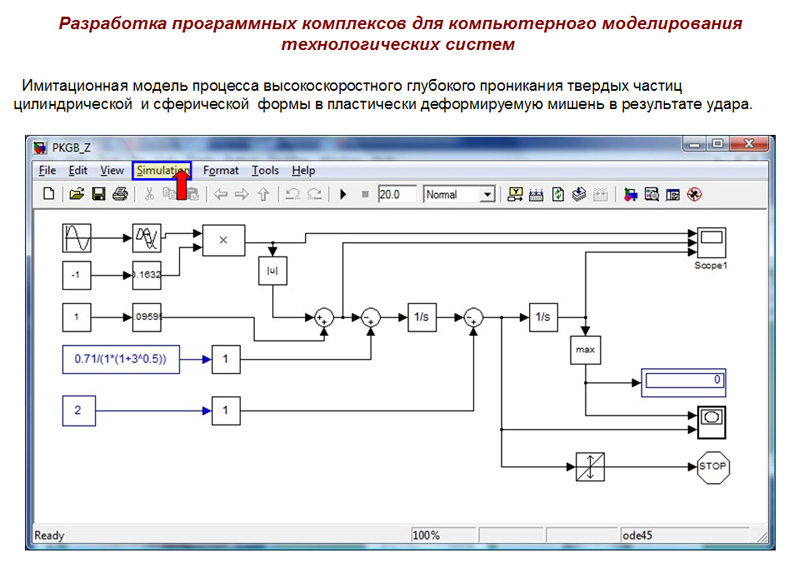Viewport: 794px width, 573px height.
Task: Open the Library Browser colored blocks icon
Action: pyautogui.click(x=630, y=194)
